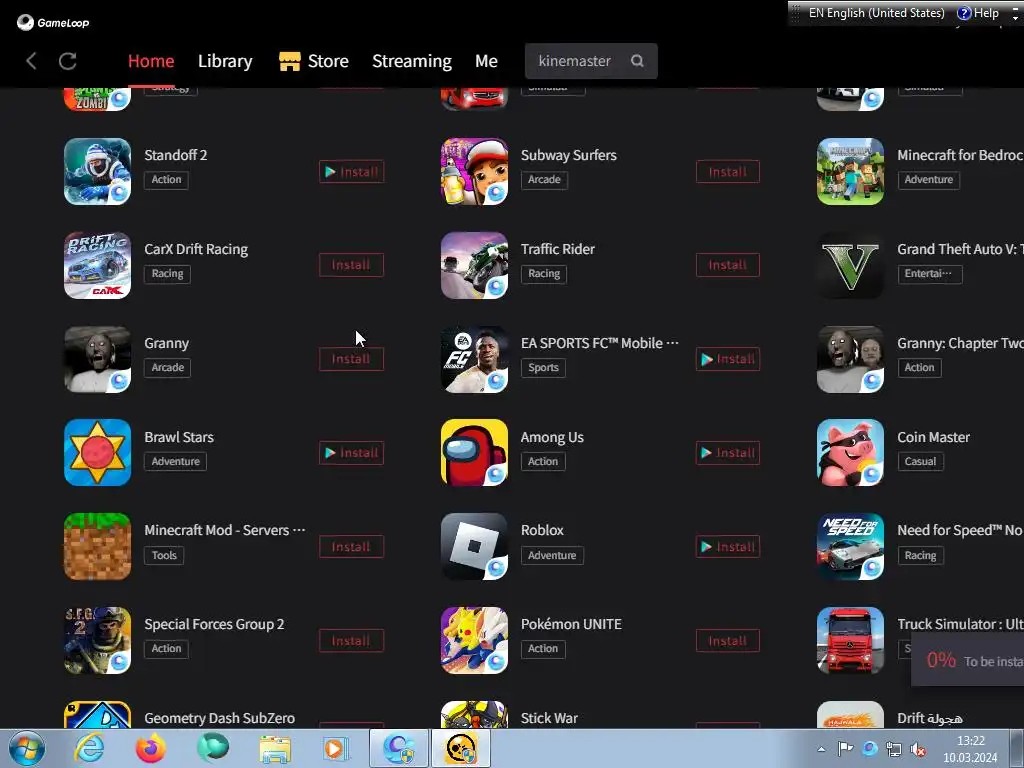Screen dimensions: 1024x768
Task: Open the Among Us game icon
Action: tap(474, 453)
